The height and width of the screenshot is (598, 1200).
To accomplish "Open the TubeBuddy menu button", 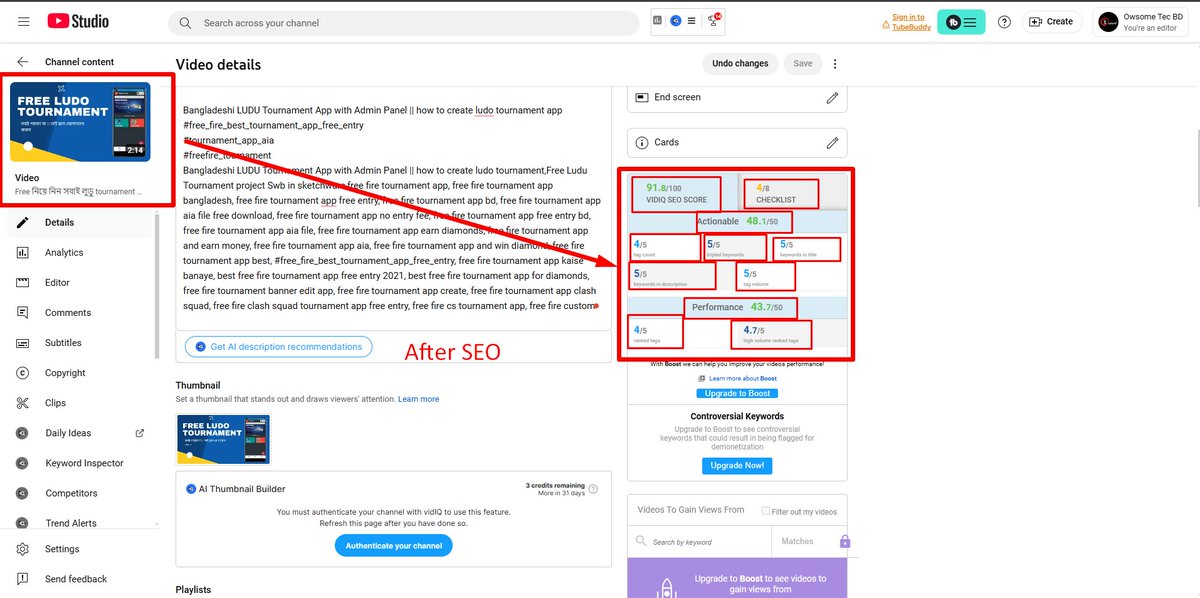I will coord(961,22).
